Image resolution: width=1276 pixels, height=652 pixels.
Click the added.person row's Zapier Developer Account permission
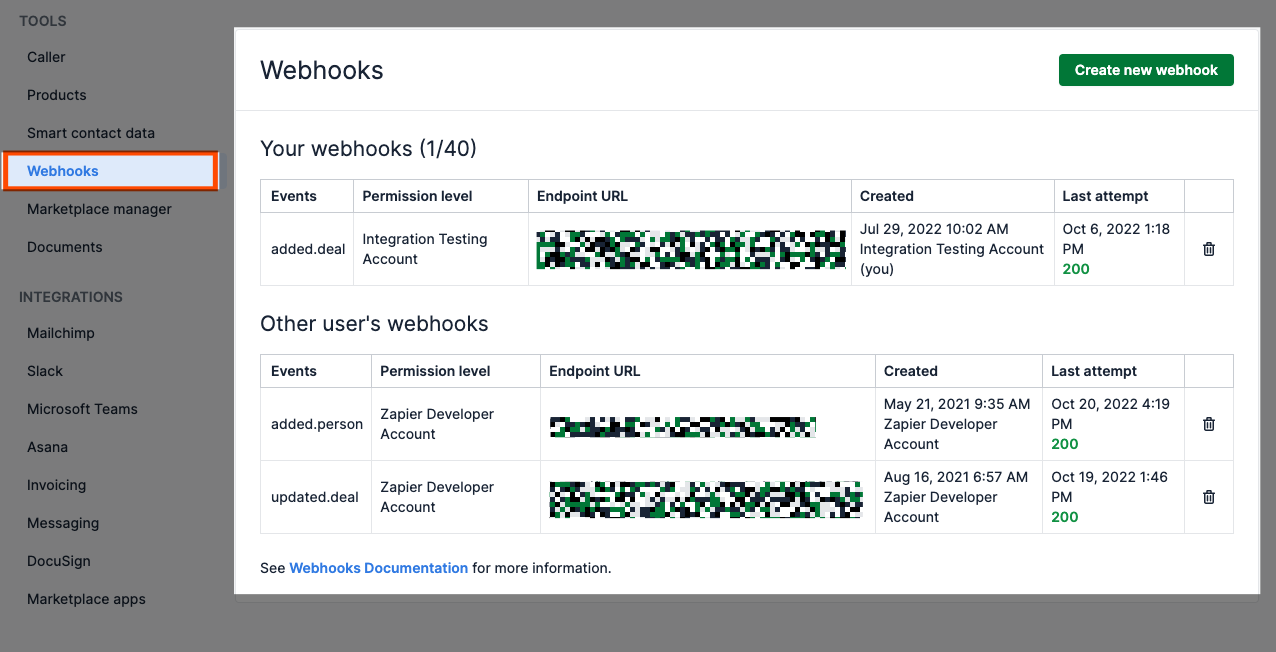pos(456,424)
